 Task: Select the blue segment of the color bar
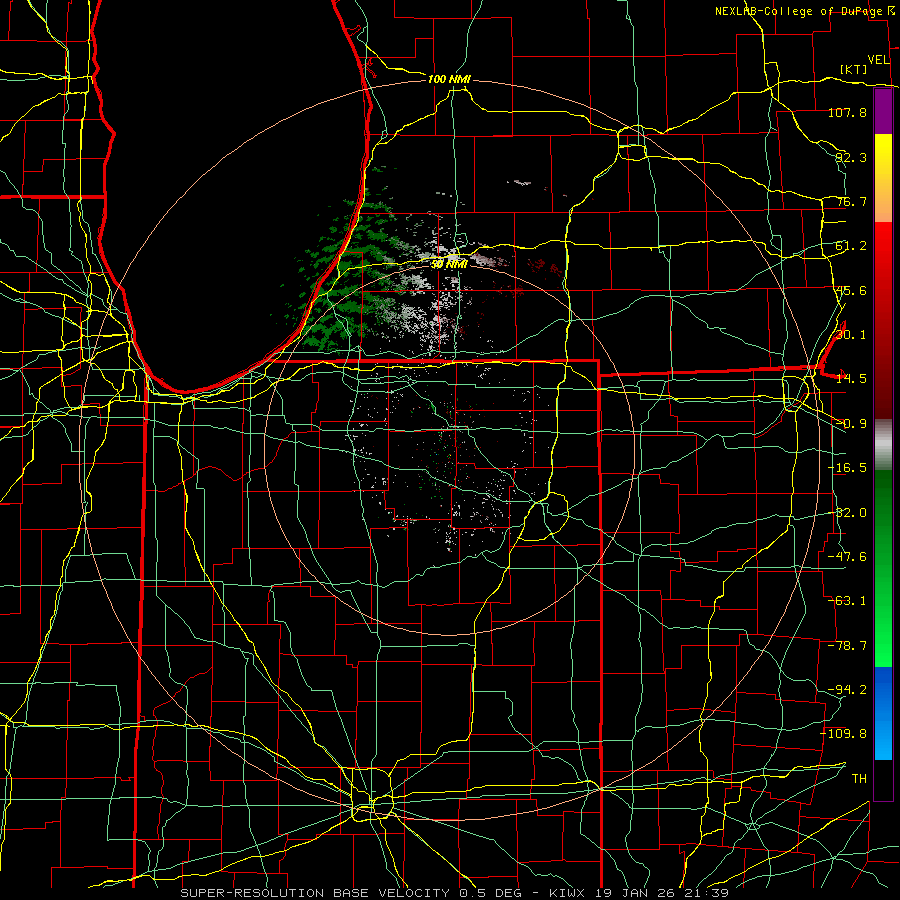click(883, 713)
